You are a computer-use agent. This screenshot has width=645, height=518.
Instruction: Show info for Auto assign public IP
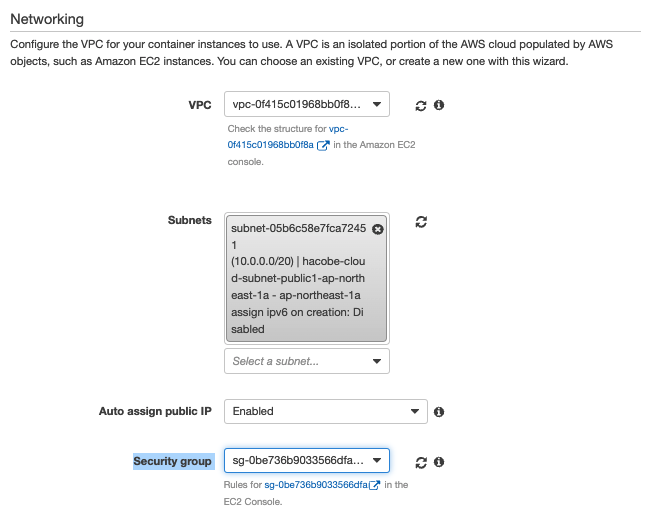439,411
